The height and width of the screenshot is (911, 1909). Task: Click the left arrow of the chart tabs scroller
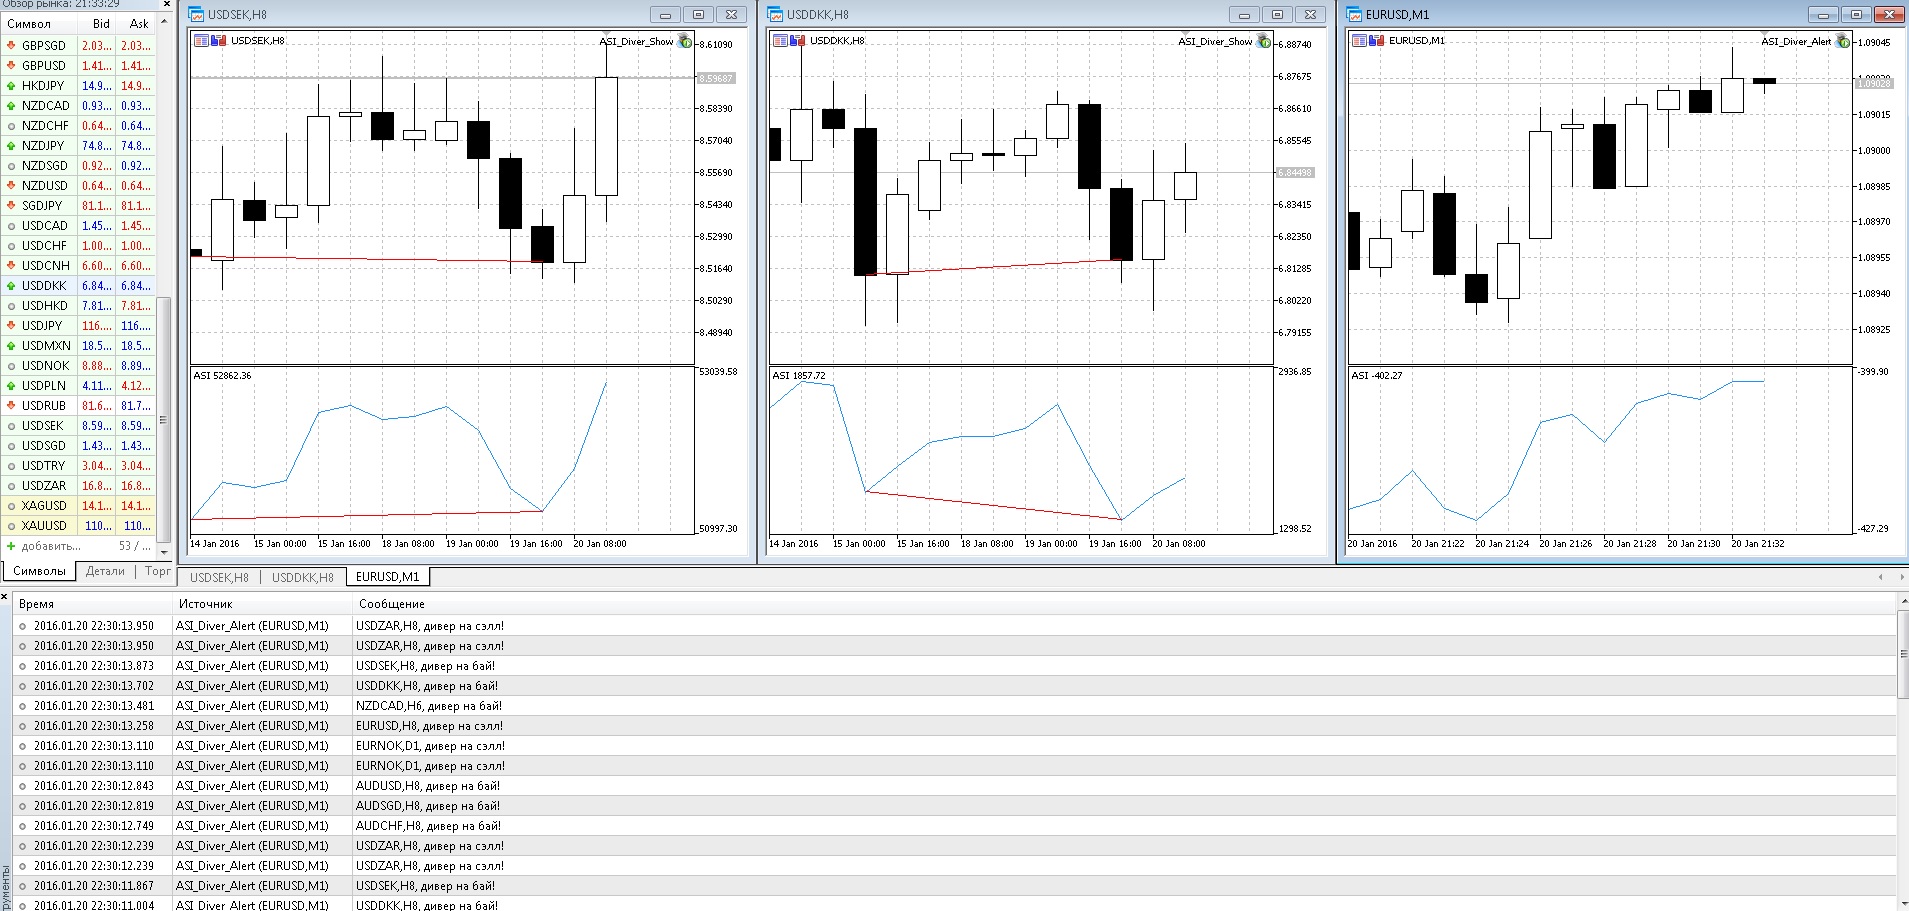coord(1880,577)
